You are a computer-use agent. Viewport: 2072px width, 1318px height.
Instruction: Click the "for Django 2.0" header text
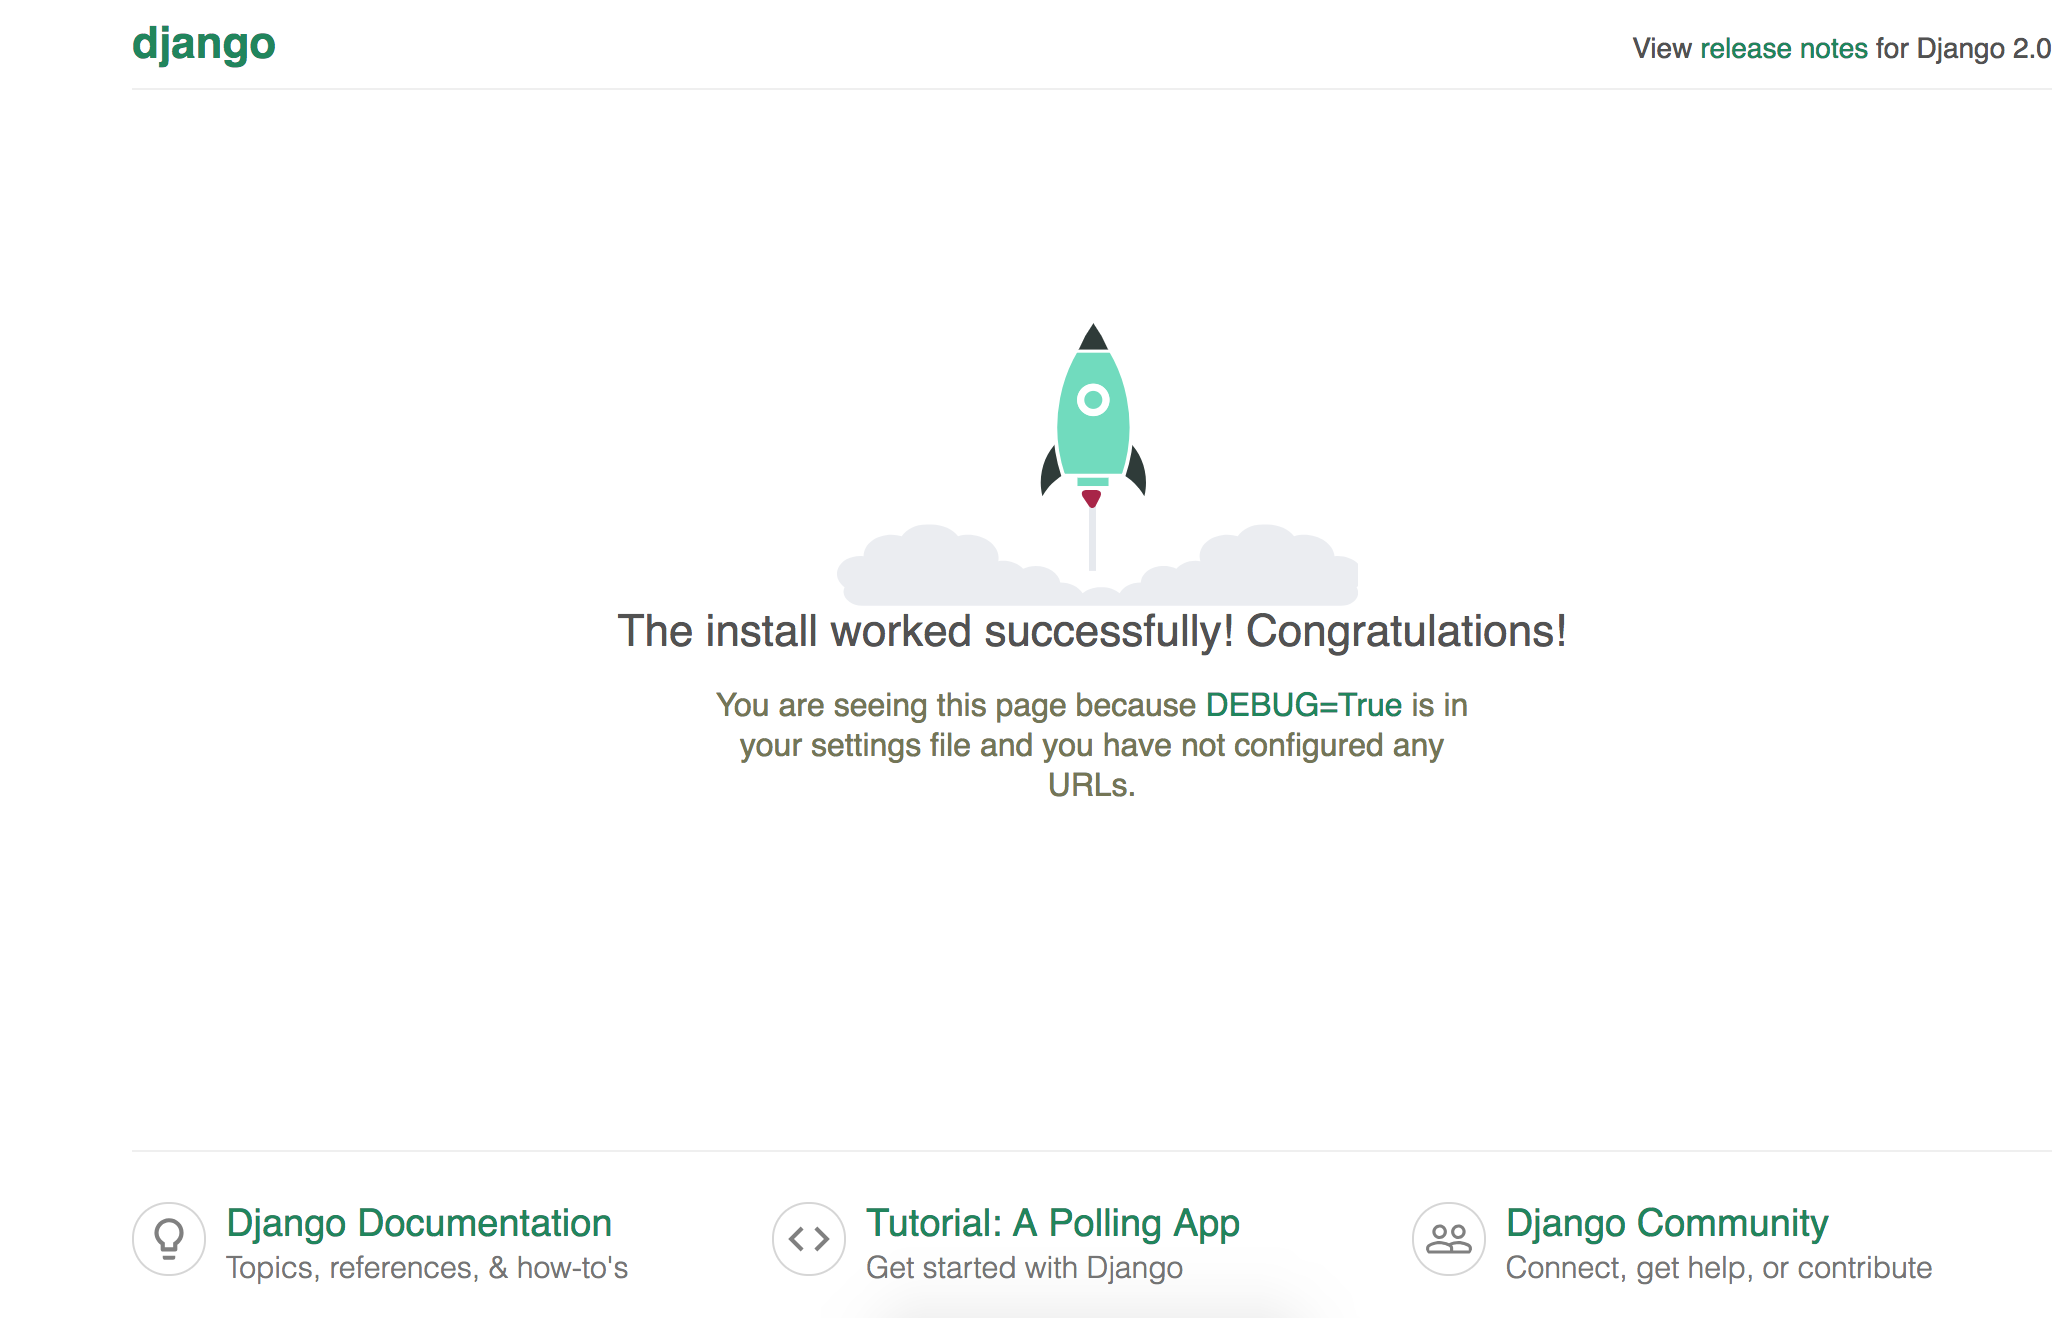click(1962, 48)
